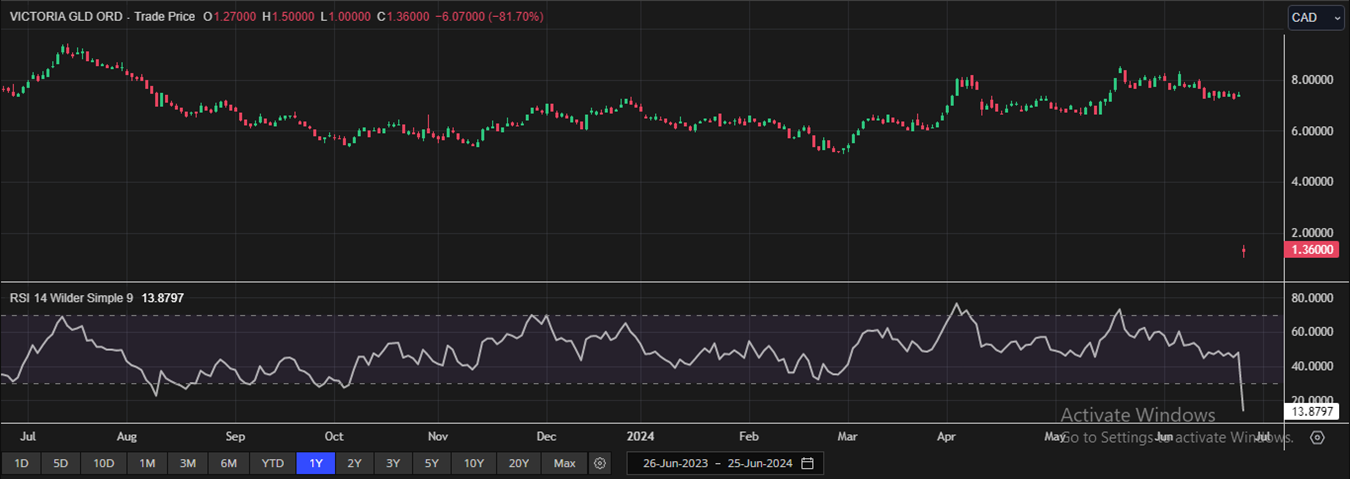The image size is (1350, 479).
Task: Click the red 1.36000 price tag
Action: [x=1313, y=250]
